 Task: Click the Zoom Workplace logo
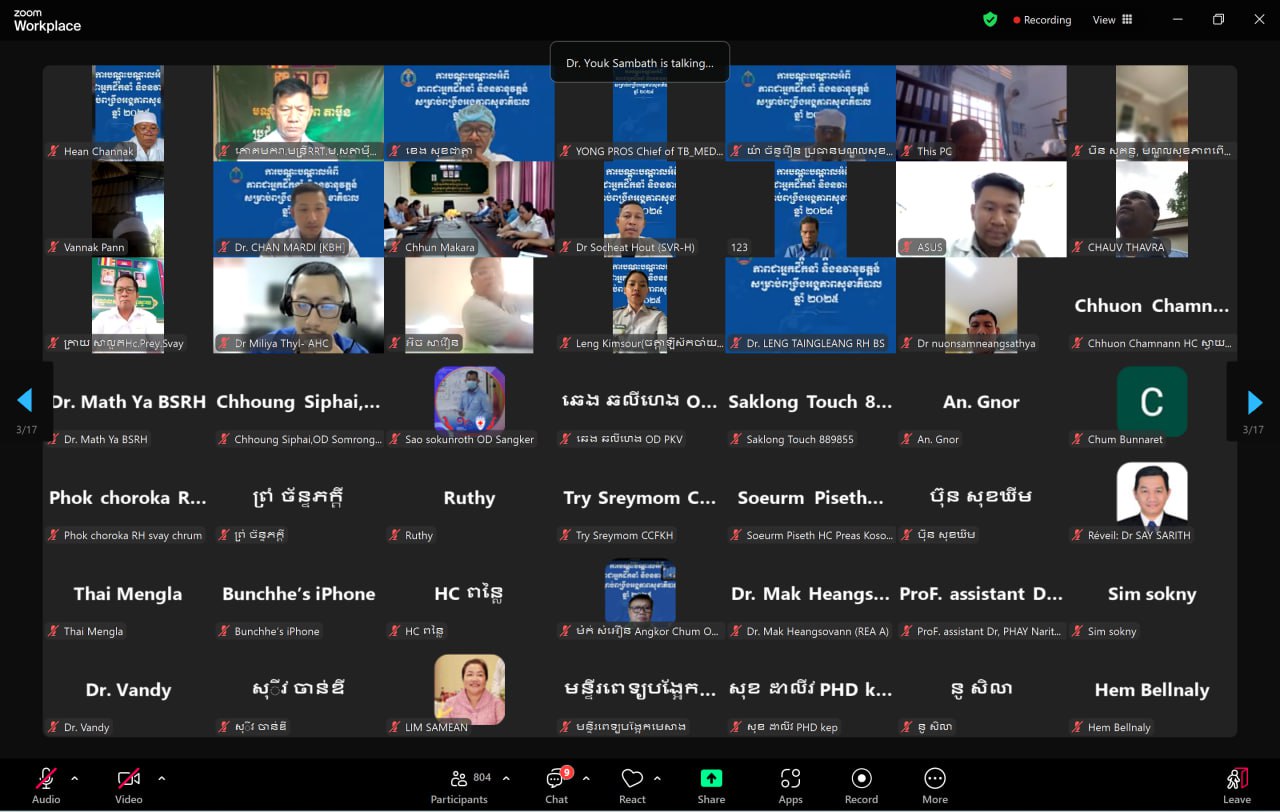coord(47,21)
